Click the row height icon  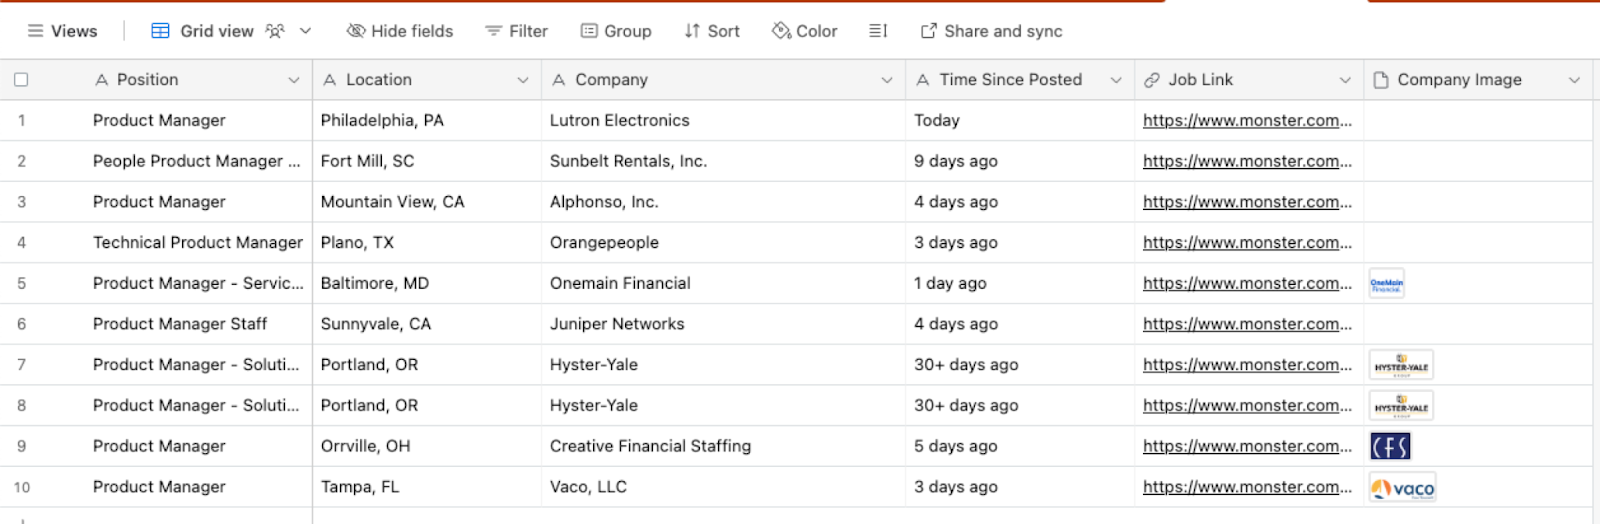point(878,31)
